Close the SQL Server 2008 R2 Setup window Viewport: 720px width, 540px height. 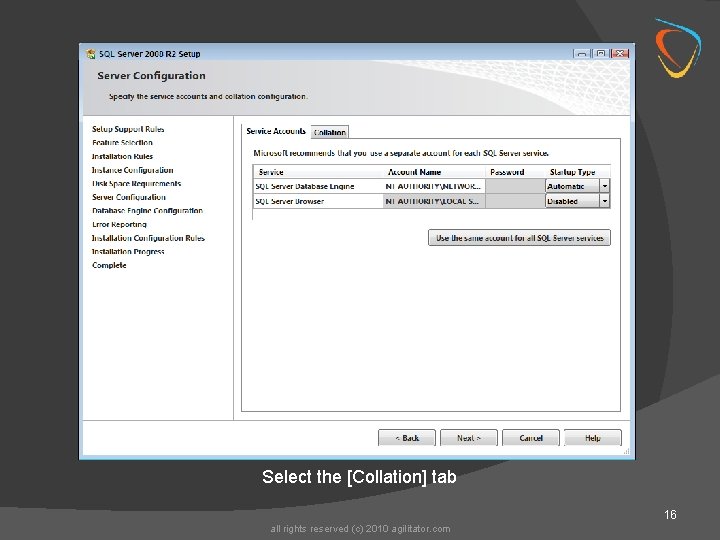tap(620, 54)
